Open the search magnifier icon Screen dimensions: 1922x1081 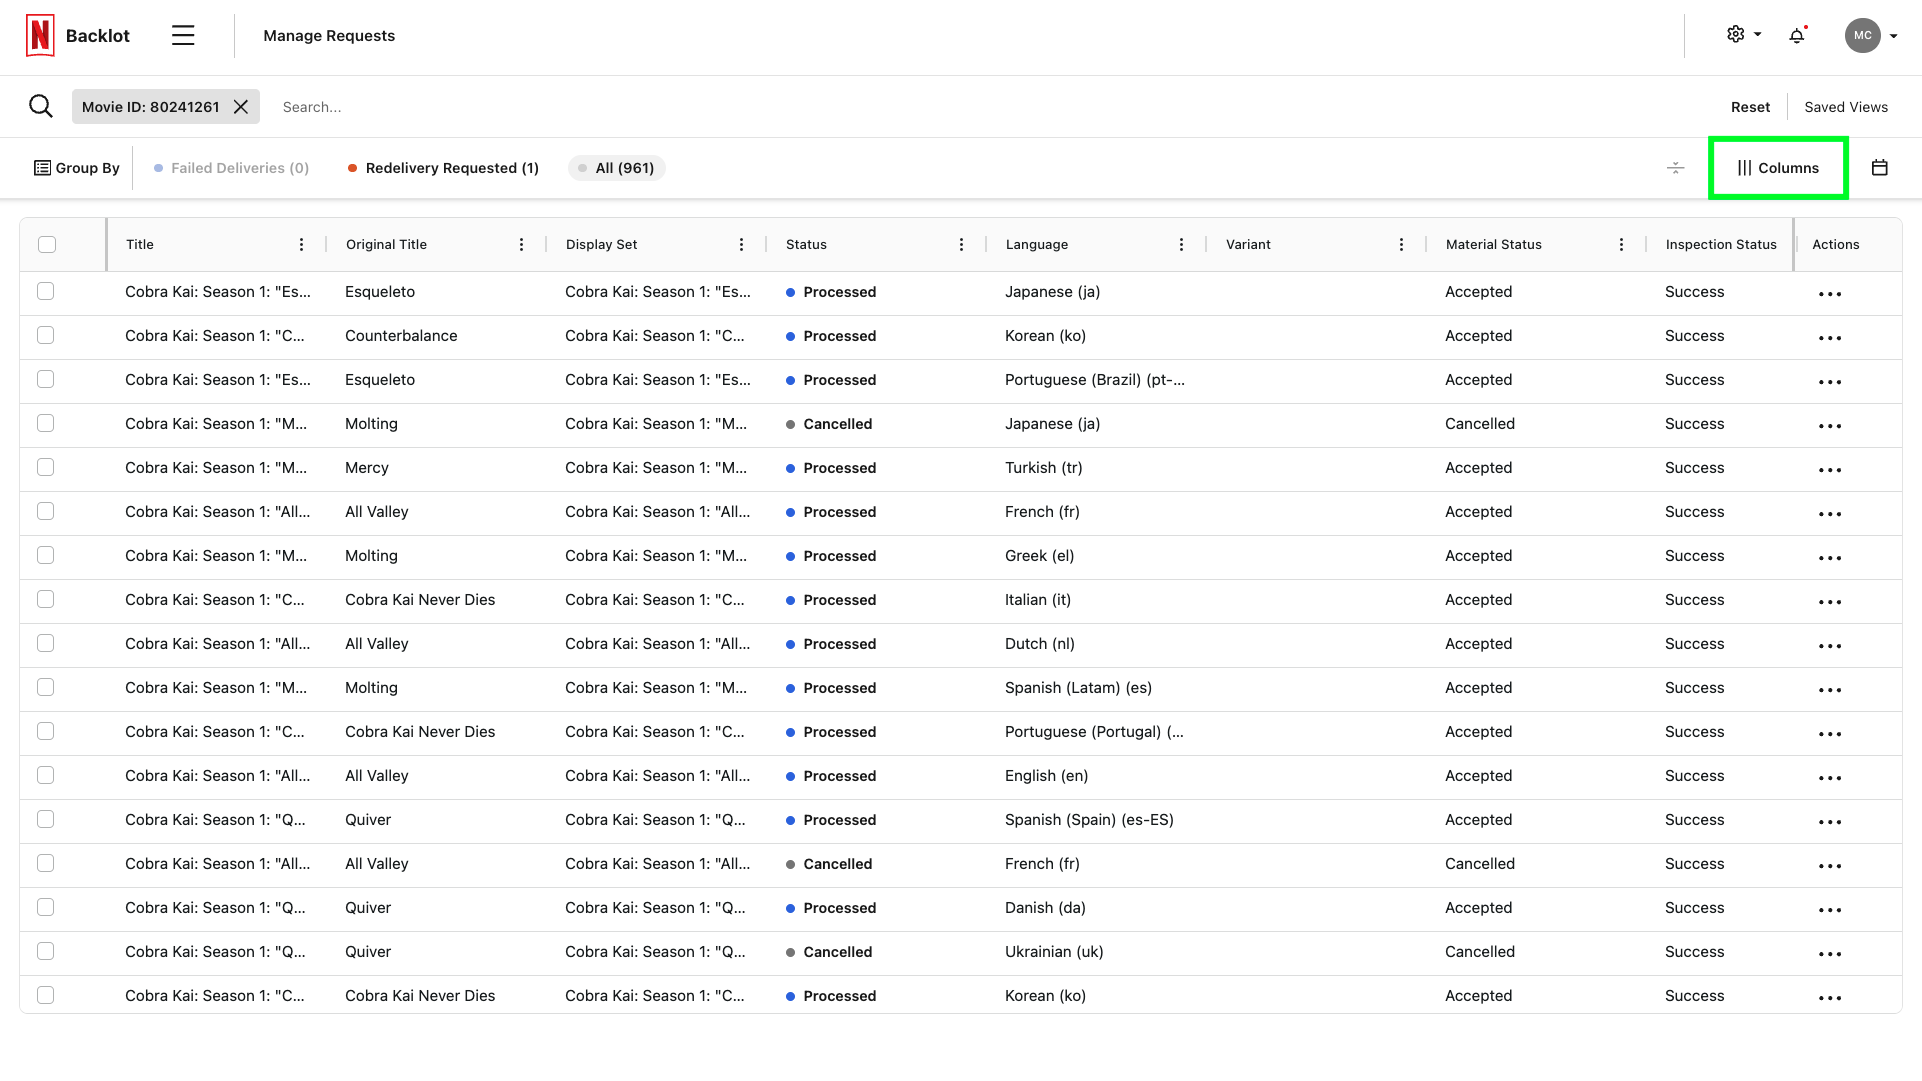[x=41, y=106]
